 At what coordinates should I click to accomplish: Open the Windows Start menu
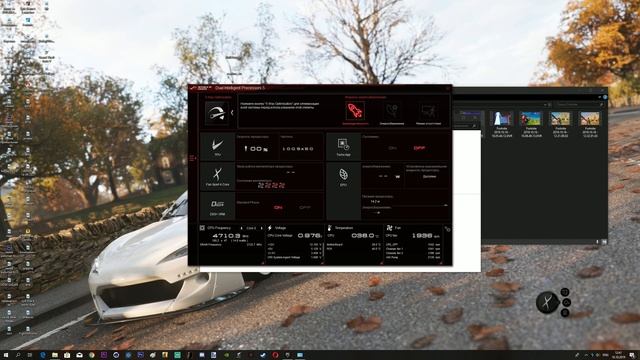[6, 355]
